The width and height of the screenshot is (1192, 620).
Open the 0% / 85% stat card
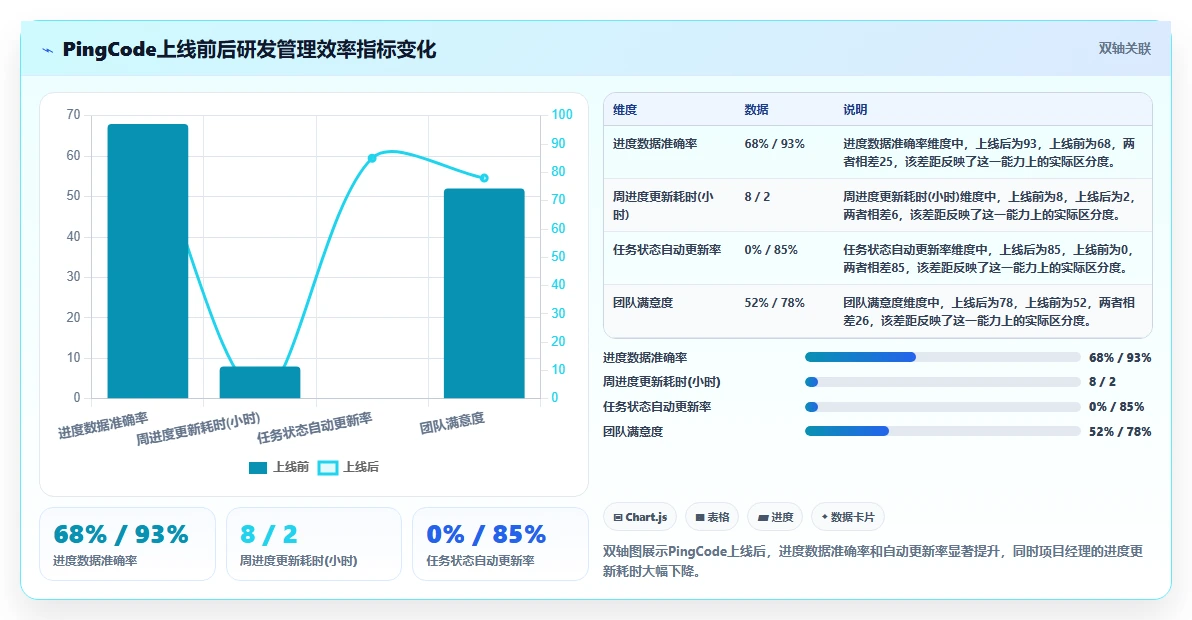click(500, 544)
